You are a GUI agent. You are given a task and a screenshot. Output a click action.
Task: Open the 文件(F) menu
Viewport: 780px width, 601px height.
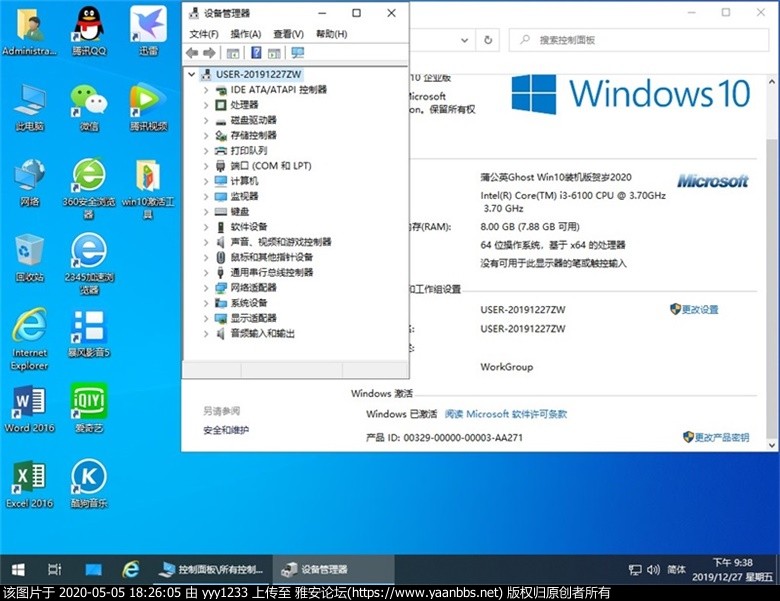pos(204,34)
